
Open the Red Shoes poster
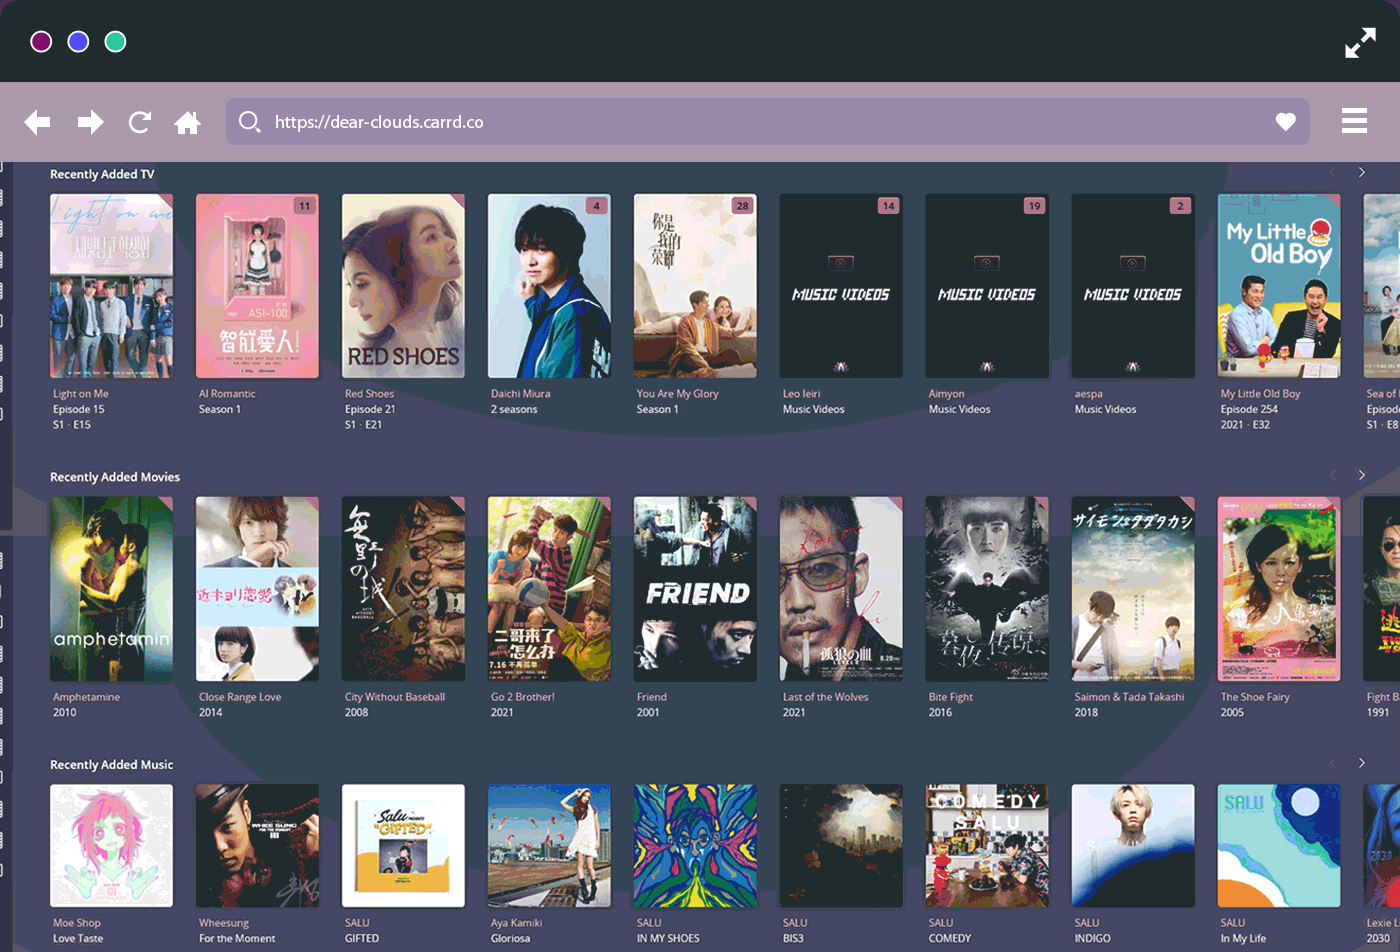(x=403, y=286)
